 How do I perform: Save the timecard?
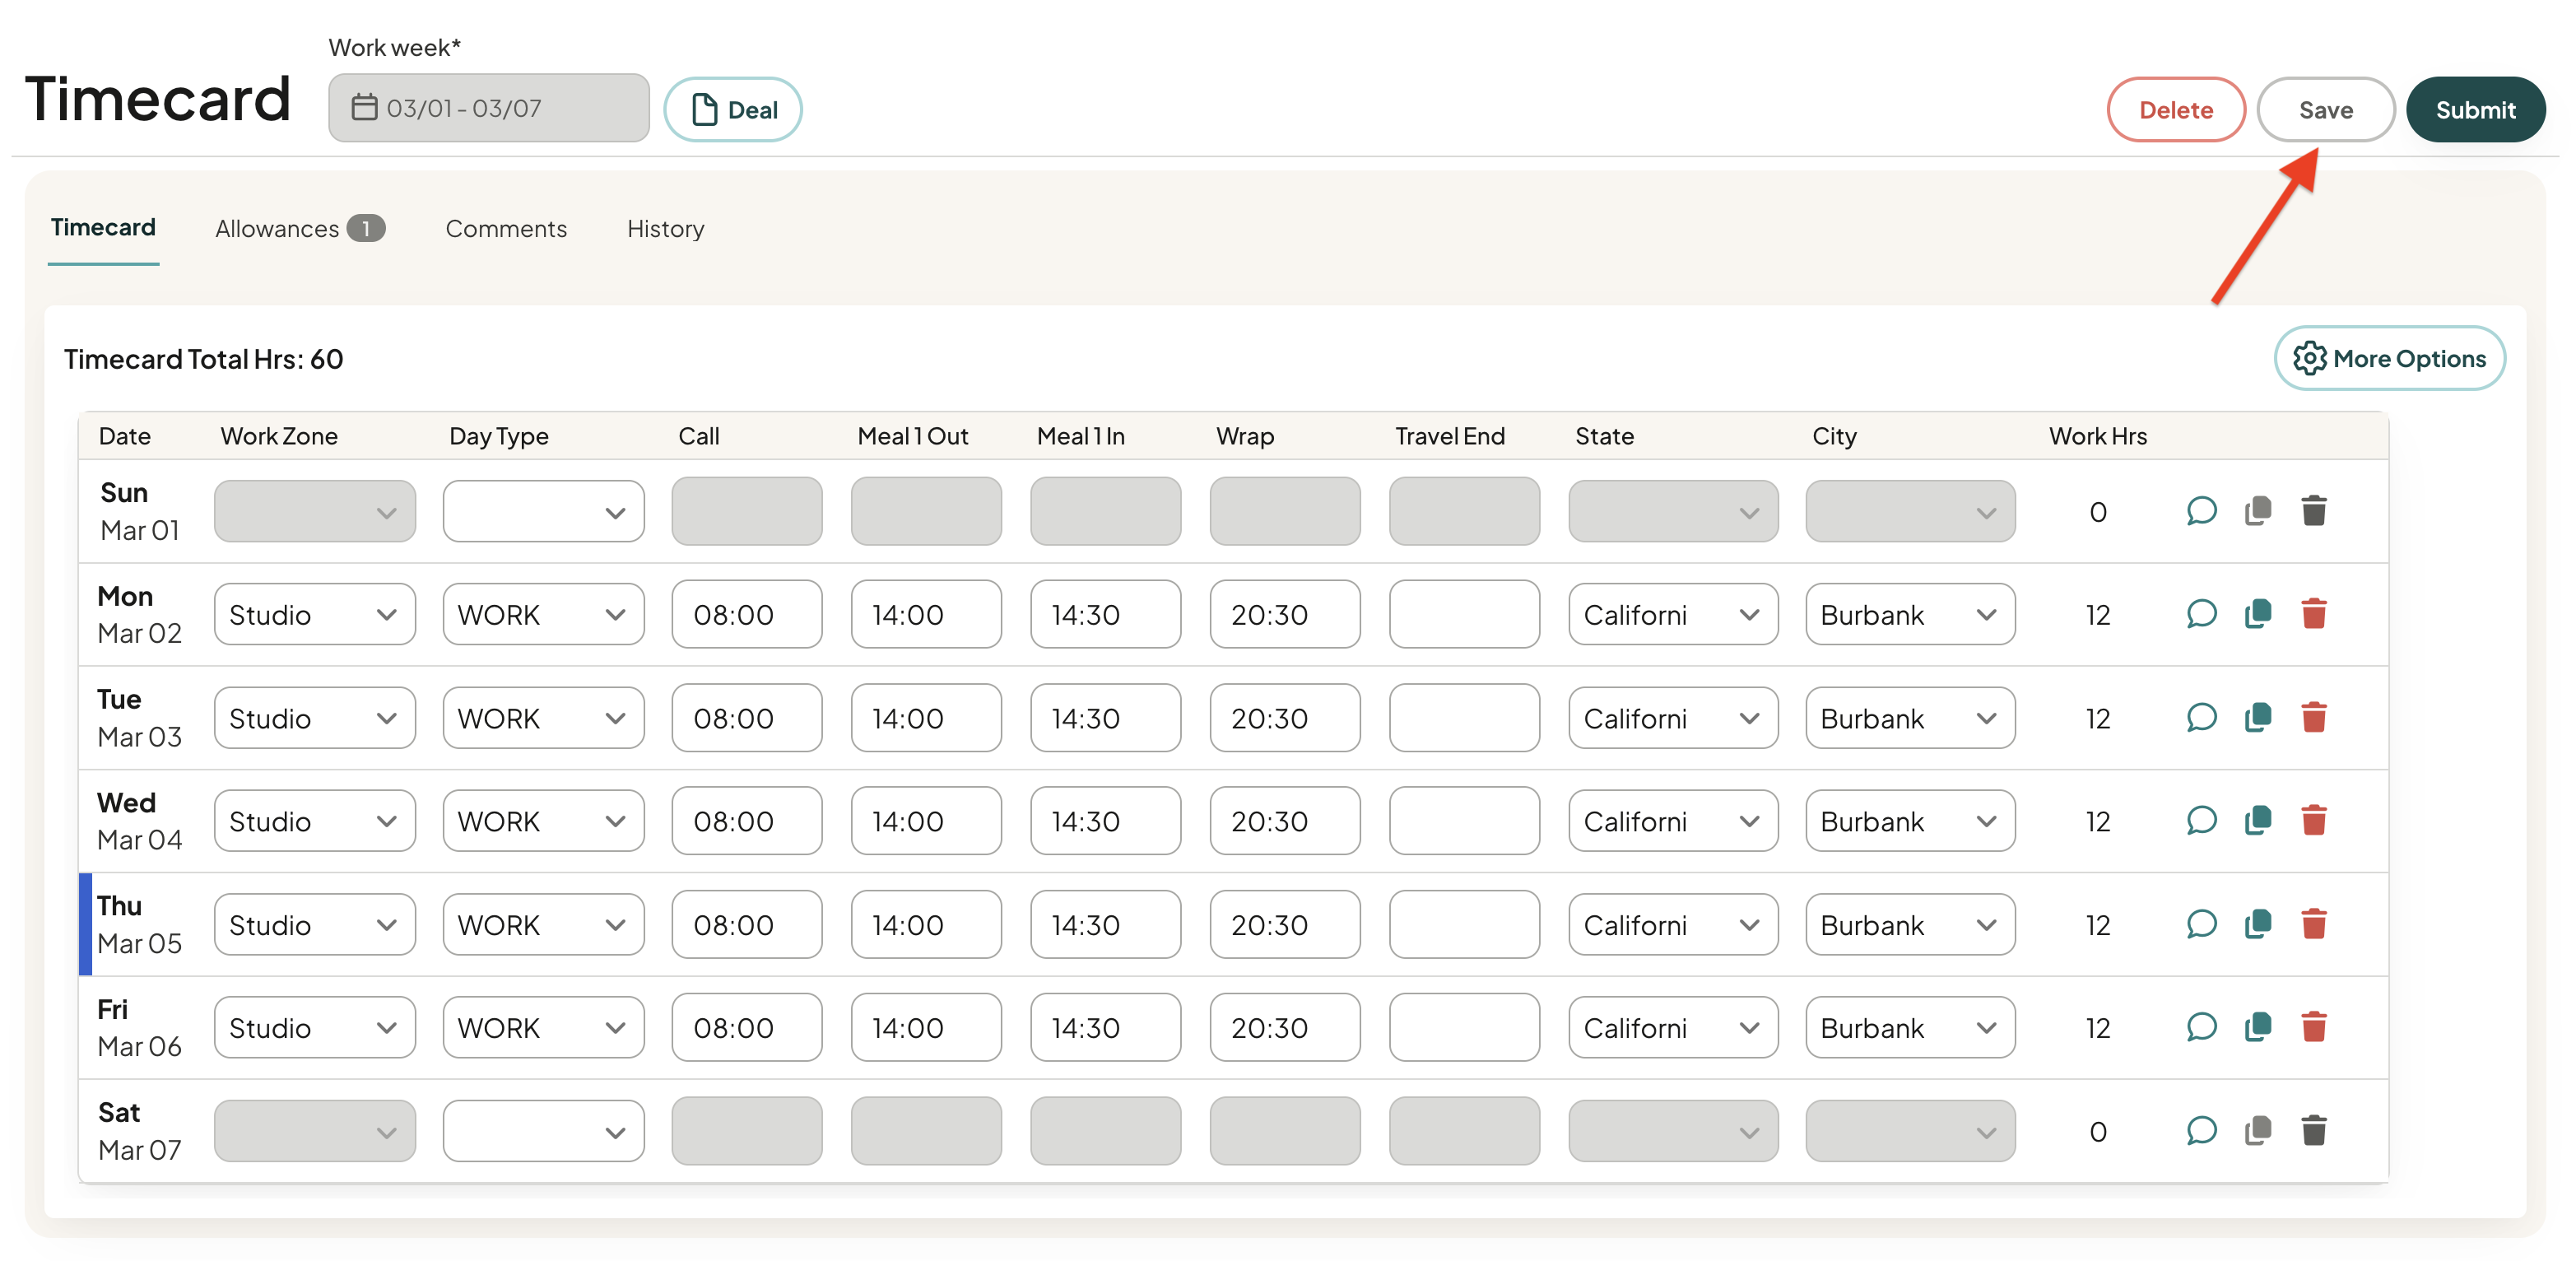pos(2325,109)
